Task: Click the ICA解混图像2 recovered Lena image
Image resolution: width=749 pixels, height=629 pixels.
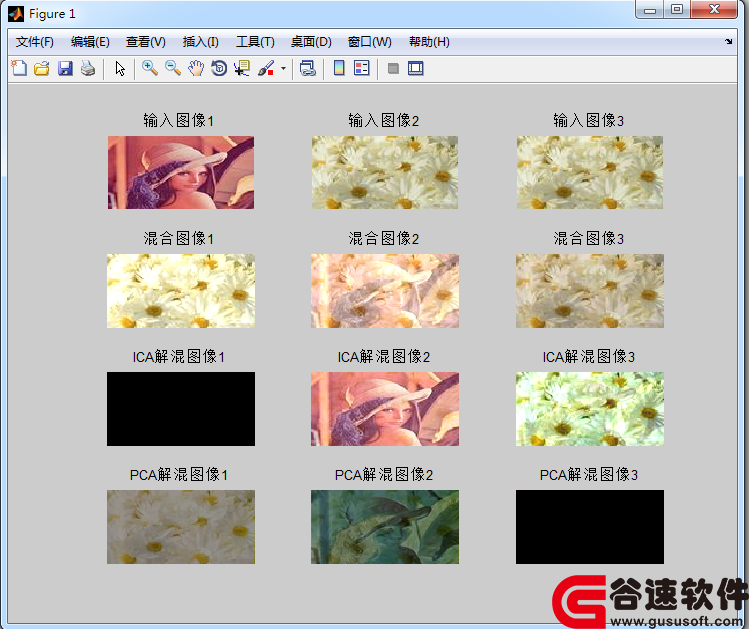Action: coord(385,409)
